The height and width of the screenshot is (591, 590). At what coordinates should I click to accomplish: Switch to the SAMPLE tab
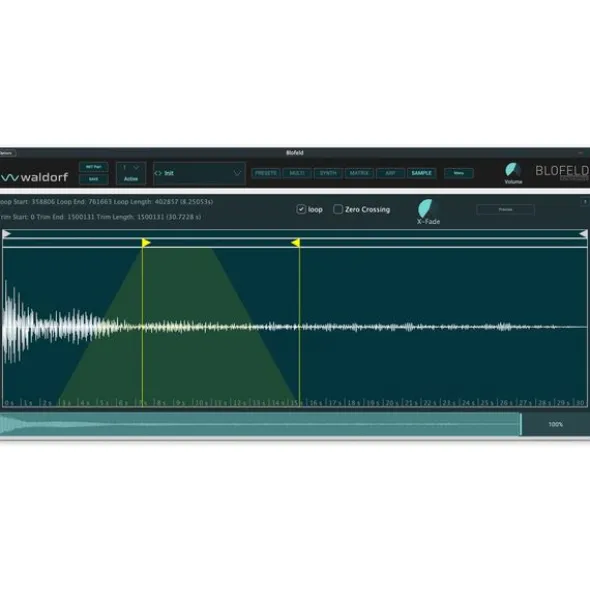point(421,173)
